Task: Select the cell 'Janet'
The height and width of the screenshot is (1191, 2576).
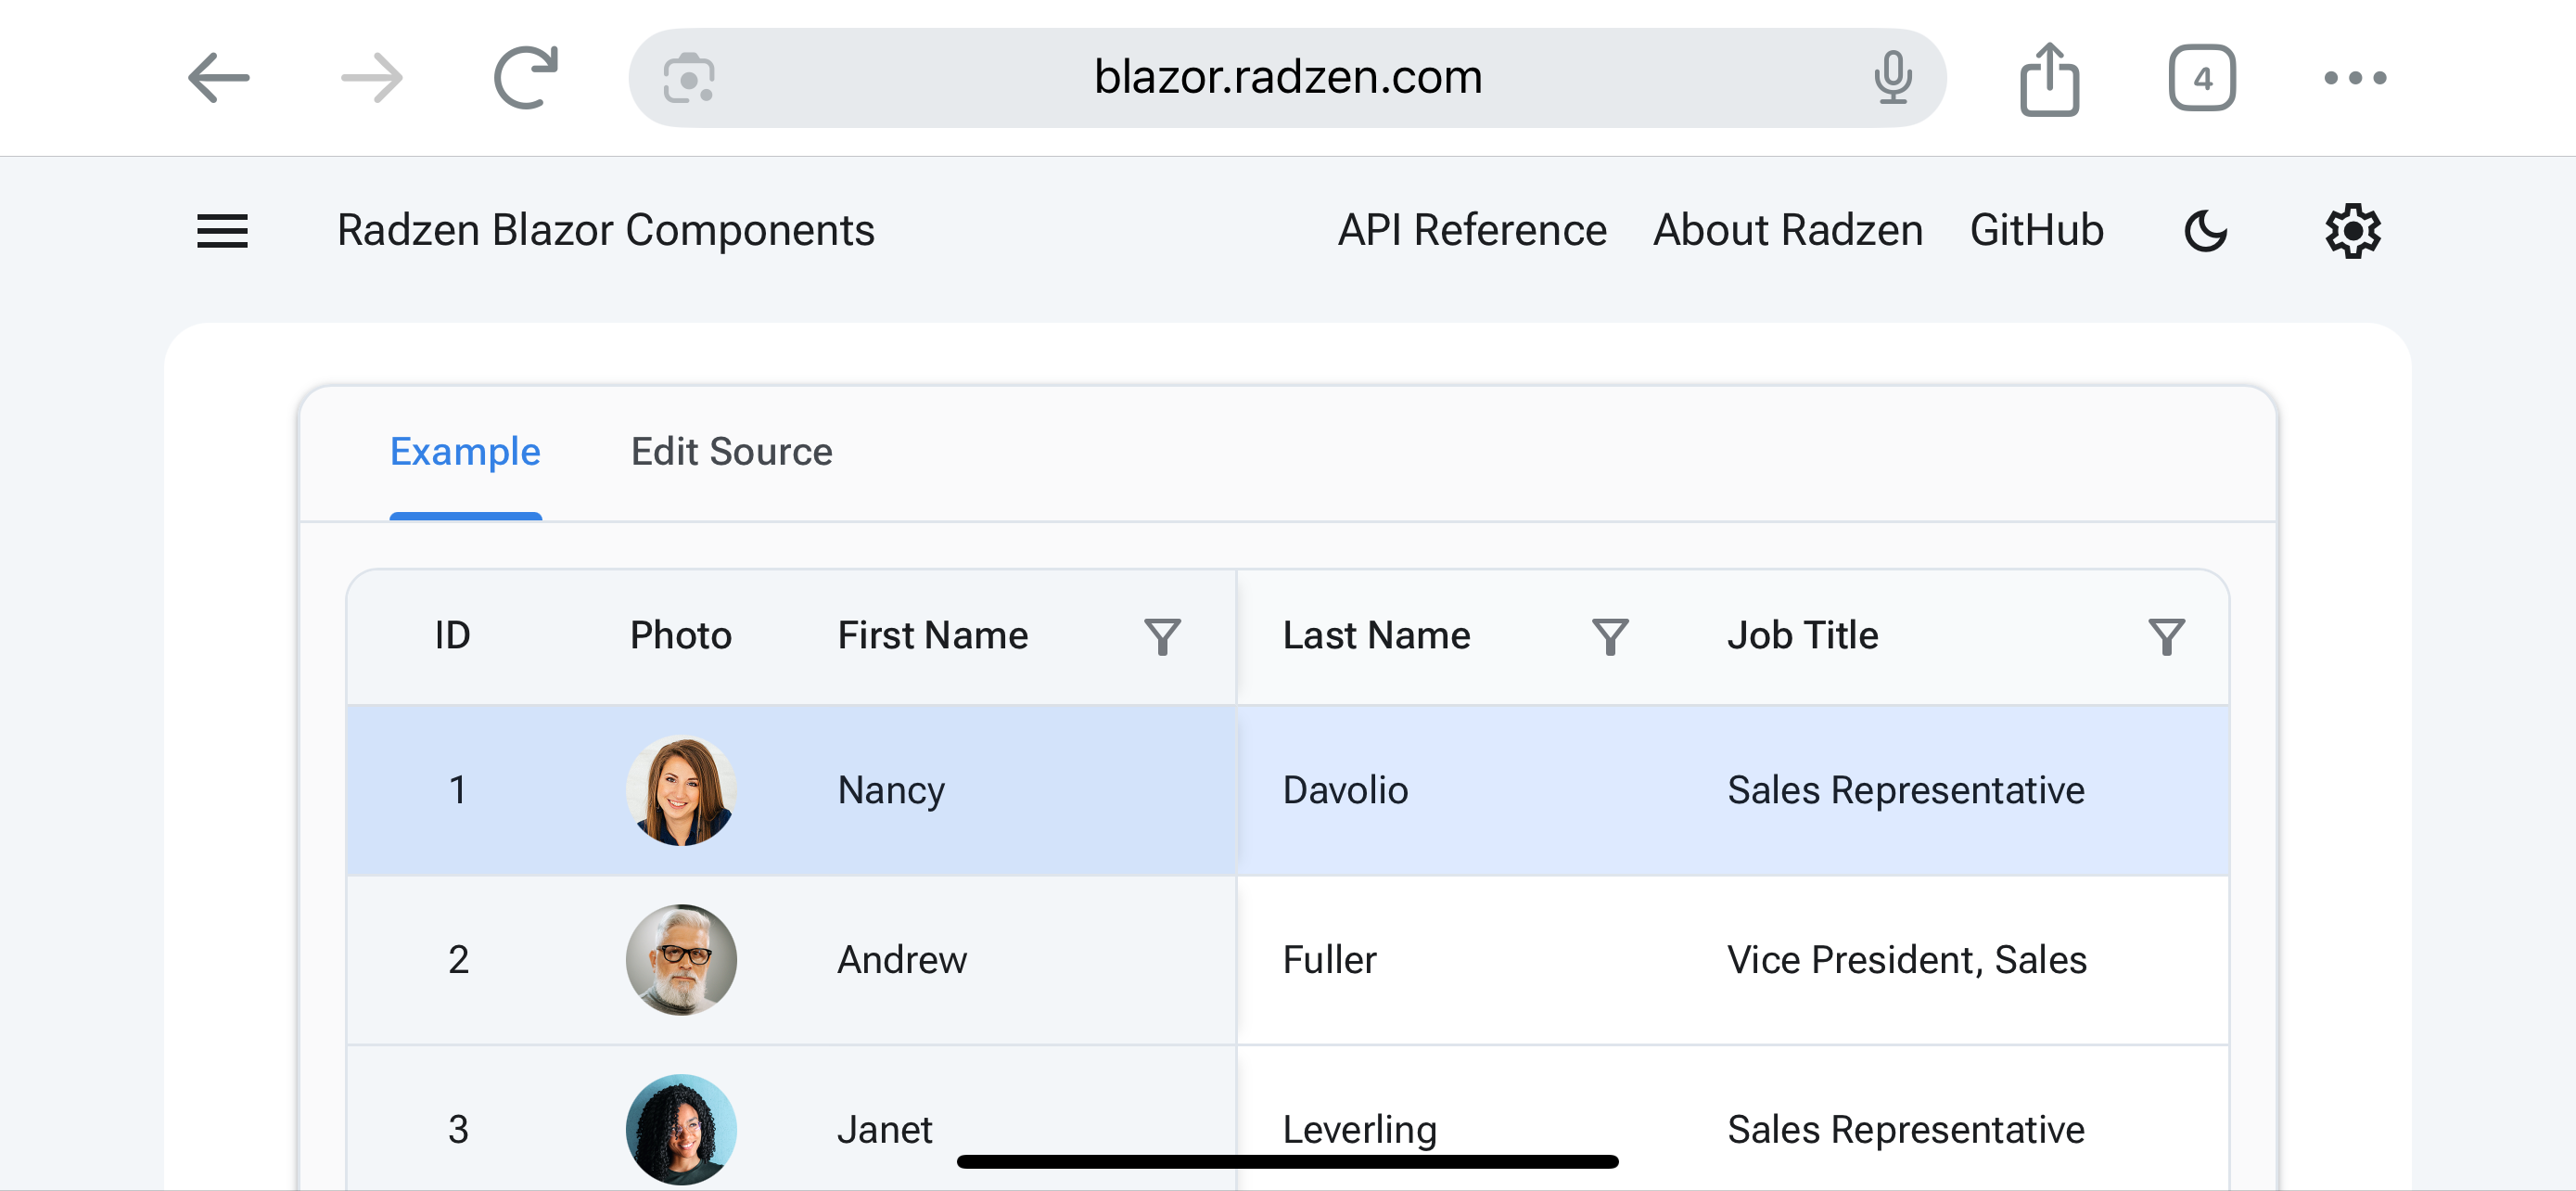Action: pos(884,1130)
